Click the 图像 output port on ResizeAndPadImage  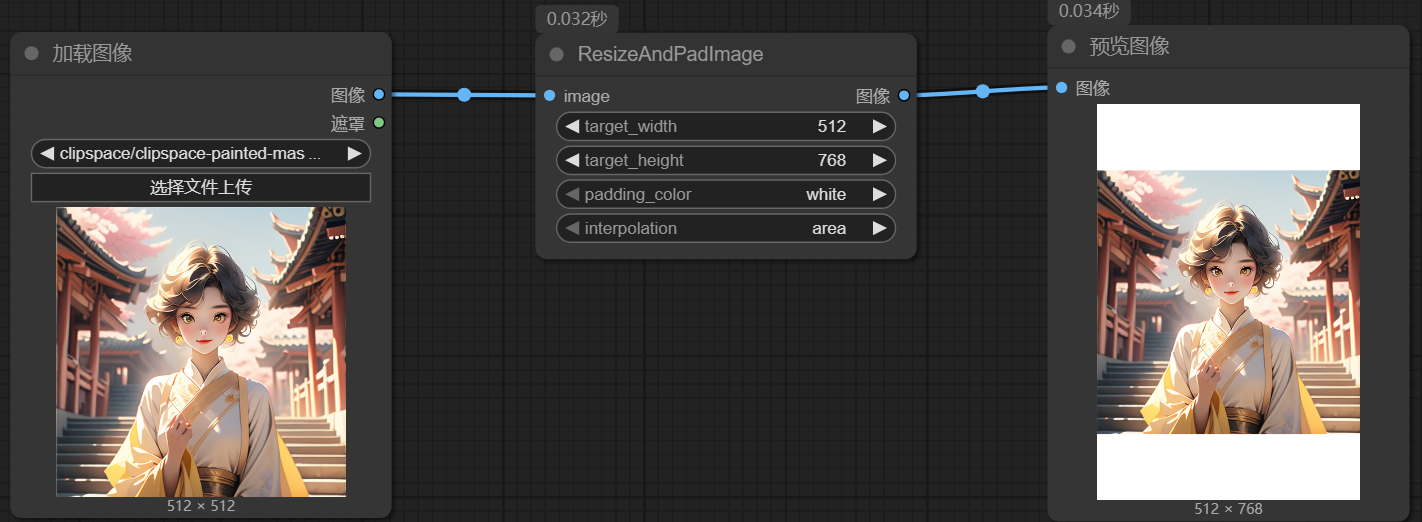pos(904,96)
